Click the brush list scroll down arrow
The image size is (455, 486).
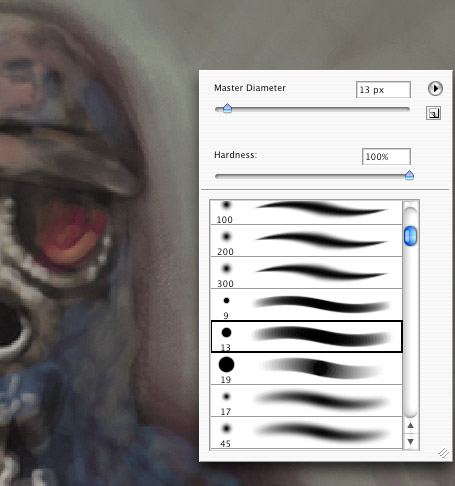coord(411,441)
